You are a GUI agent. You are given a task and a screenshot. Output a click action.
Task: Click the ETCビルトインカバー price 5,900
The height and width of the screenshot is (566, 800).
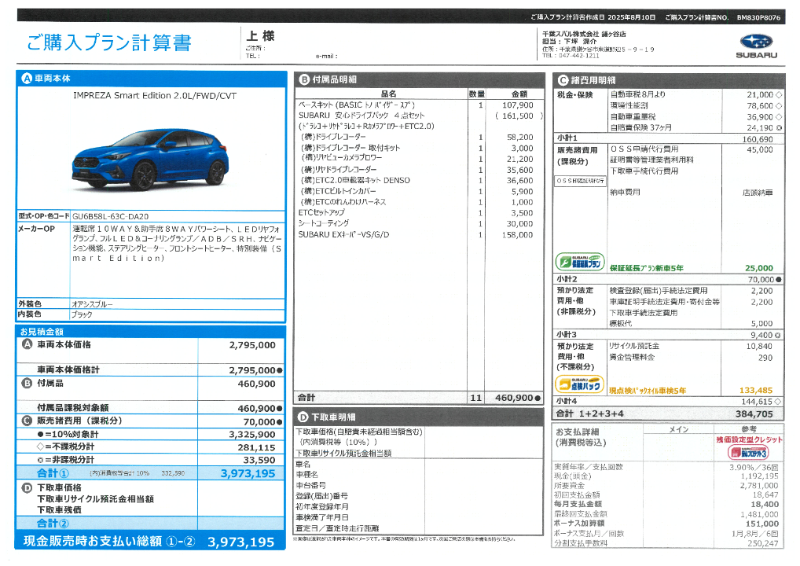[522, 191]
